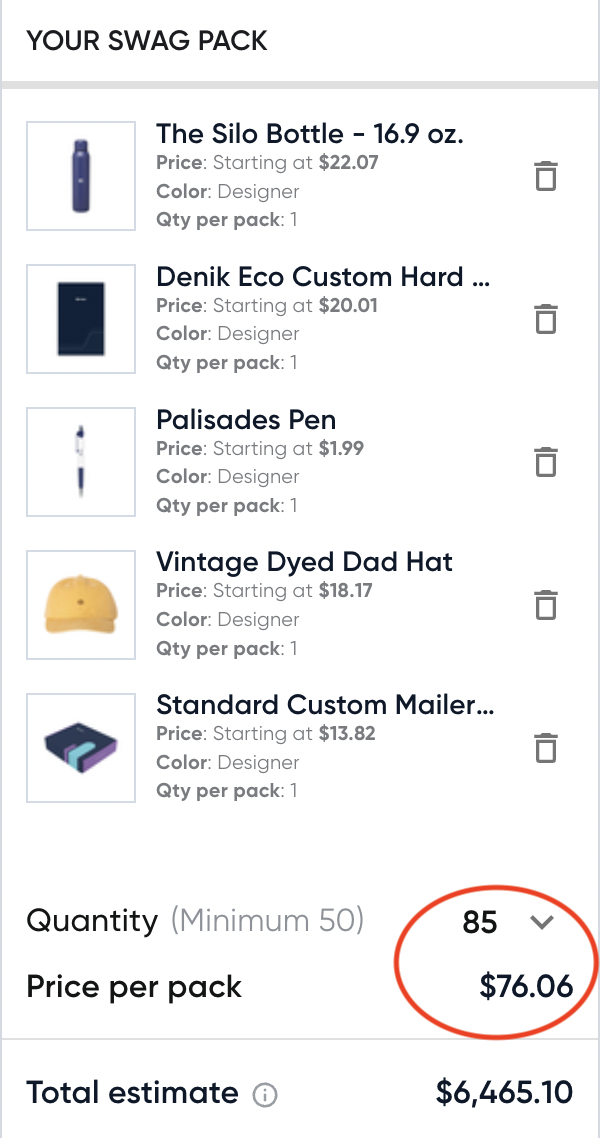Click the notebook thumbnail image

point(80,319)
